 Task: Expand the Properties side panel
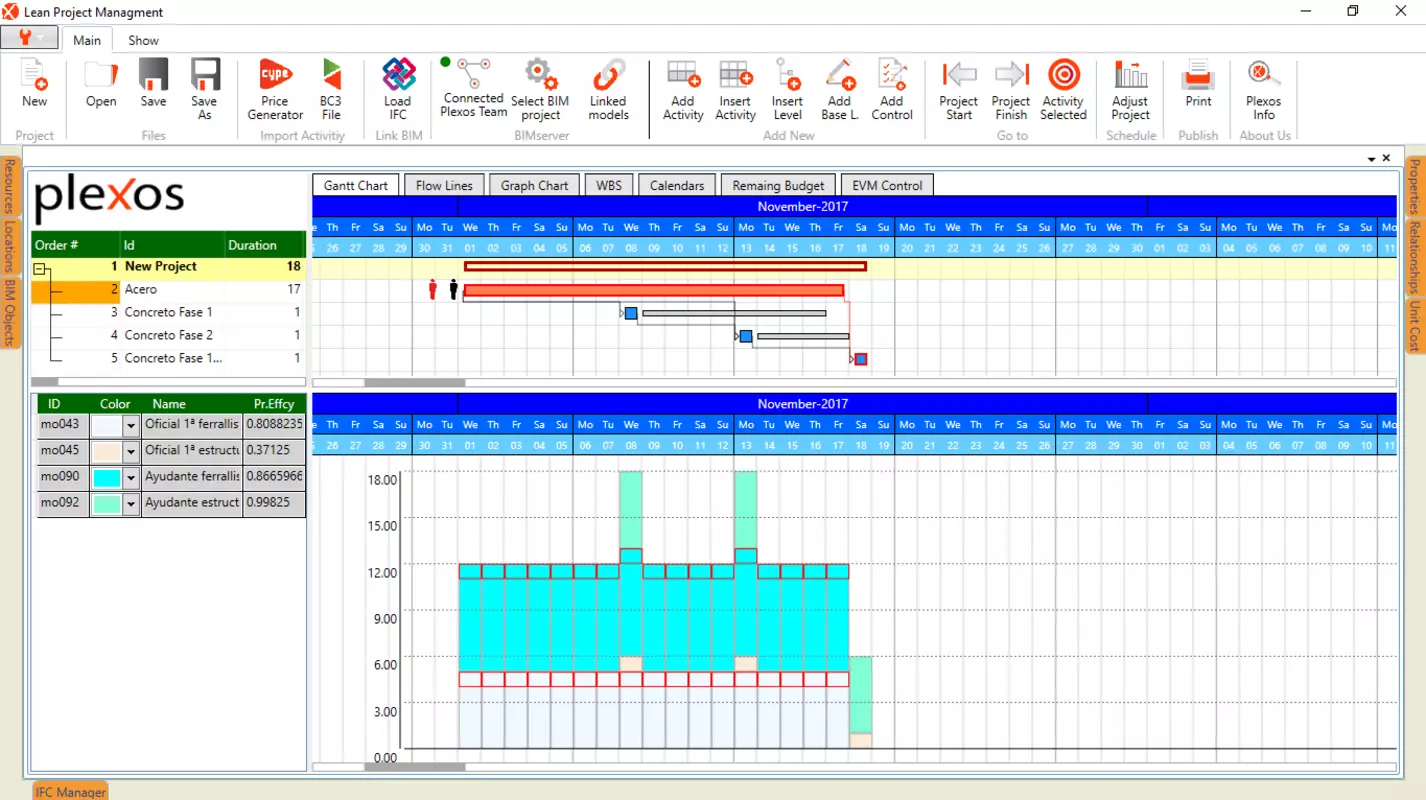coord(1415,187)
